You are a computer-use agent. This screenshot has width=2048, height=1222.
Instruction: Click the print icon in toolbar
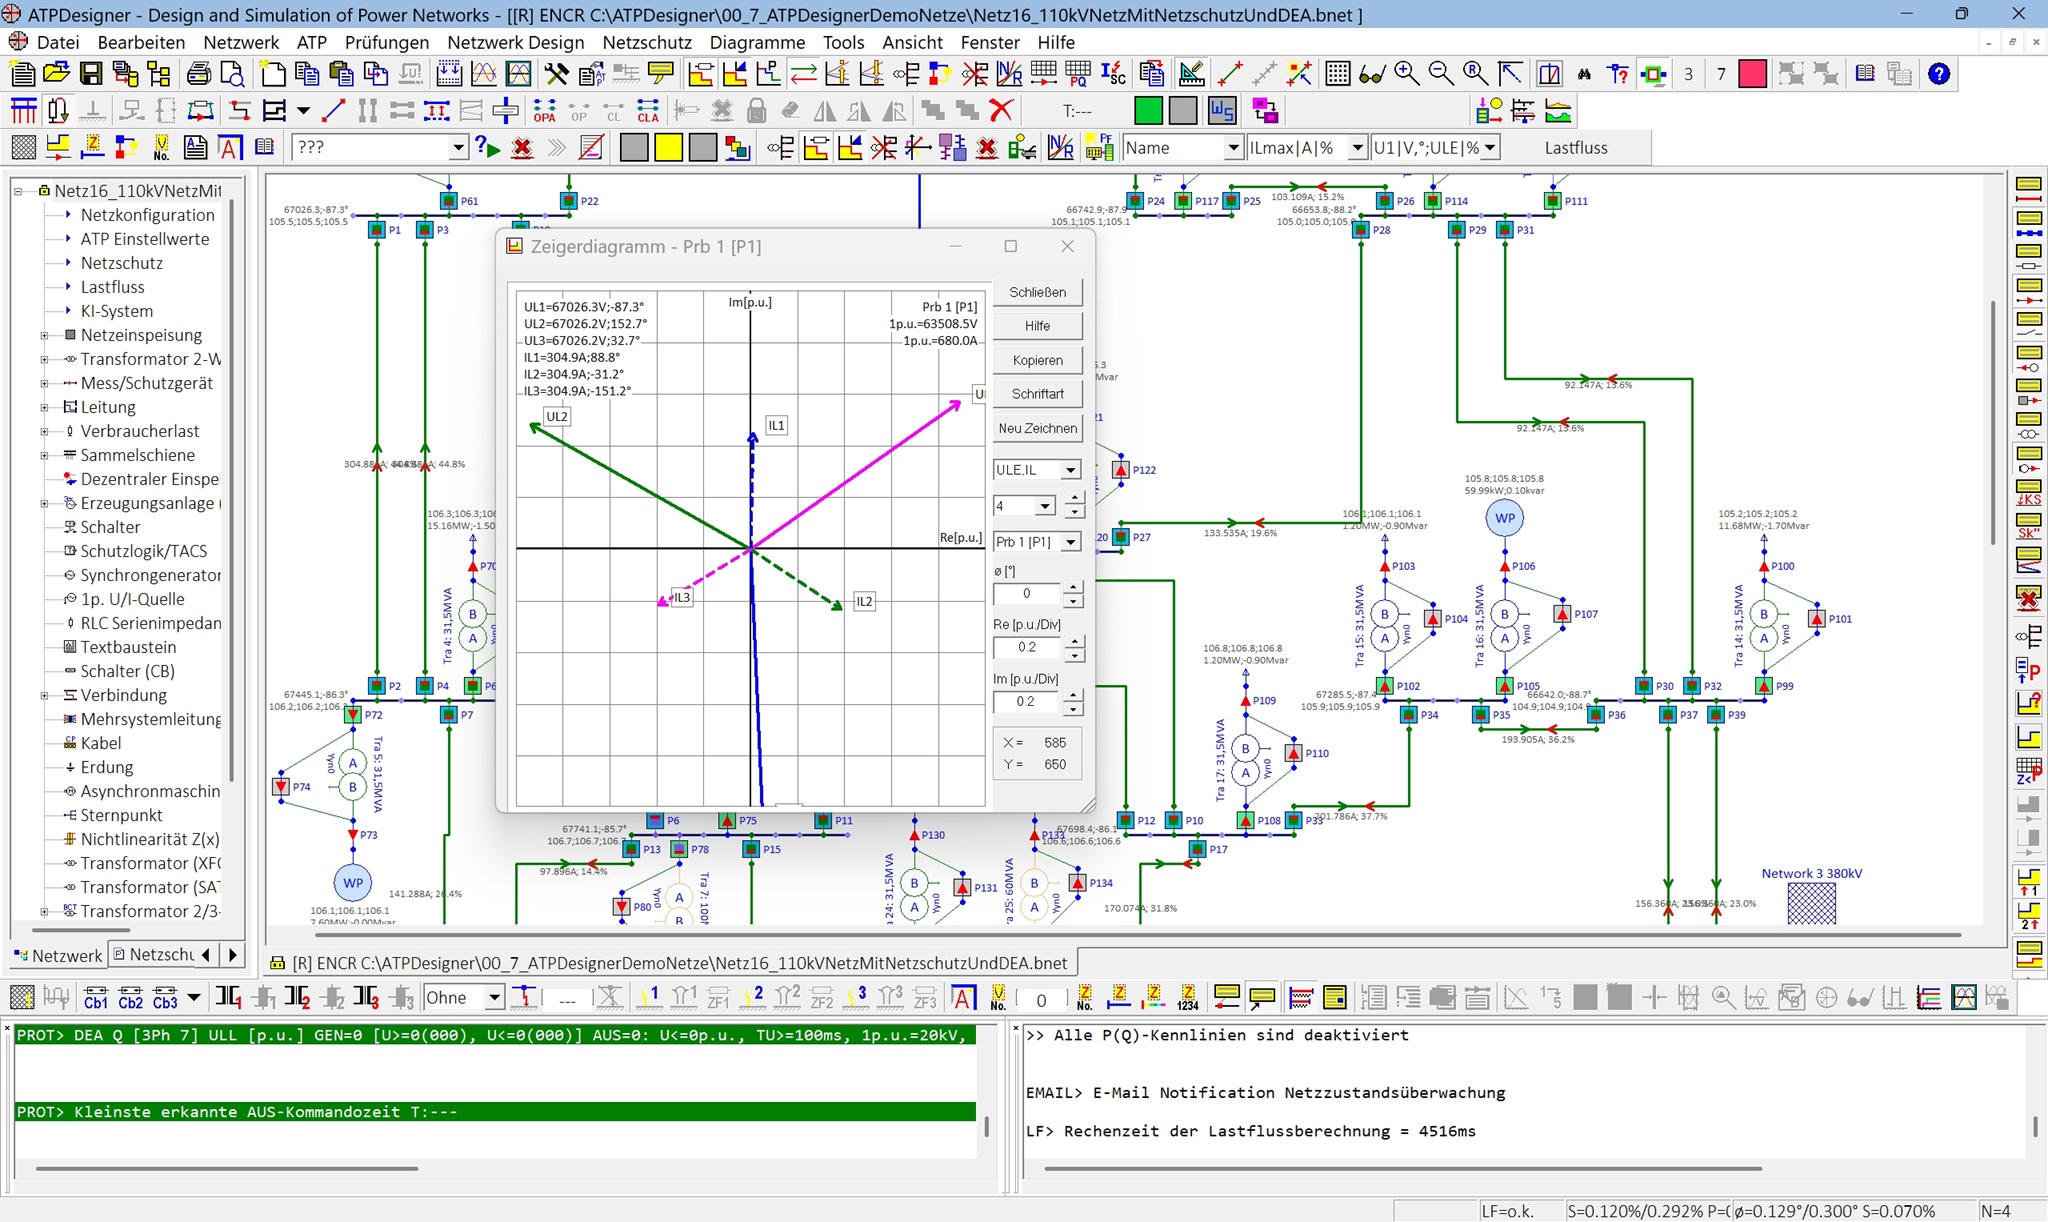click(x=198, y=74)
